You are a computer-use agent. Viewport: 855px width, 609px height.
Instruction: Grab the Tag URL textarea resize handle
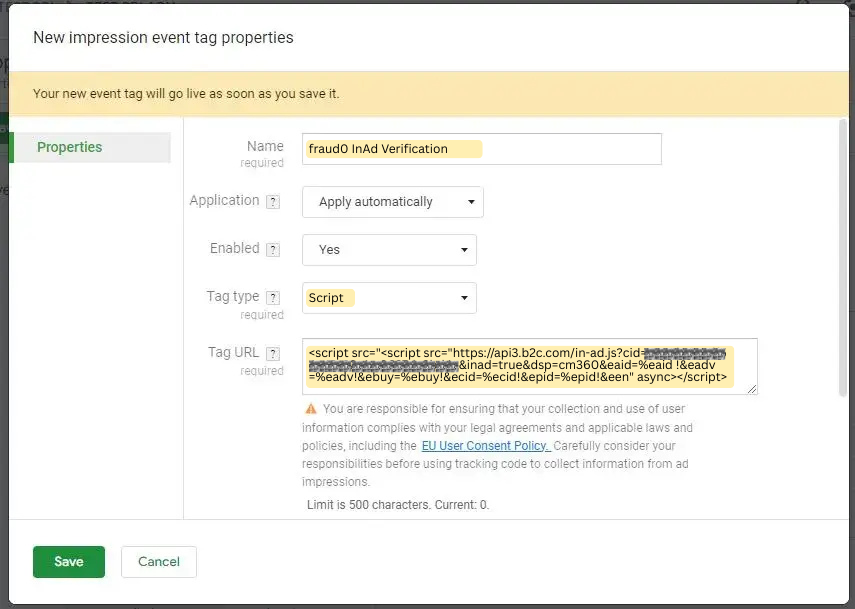click(751, 389)
